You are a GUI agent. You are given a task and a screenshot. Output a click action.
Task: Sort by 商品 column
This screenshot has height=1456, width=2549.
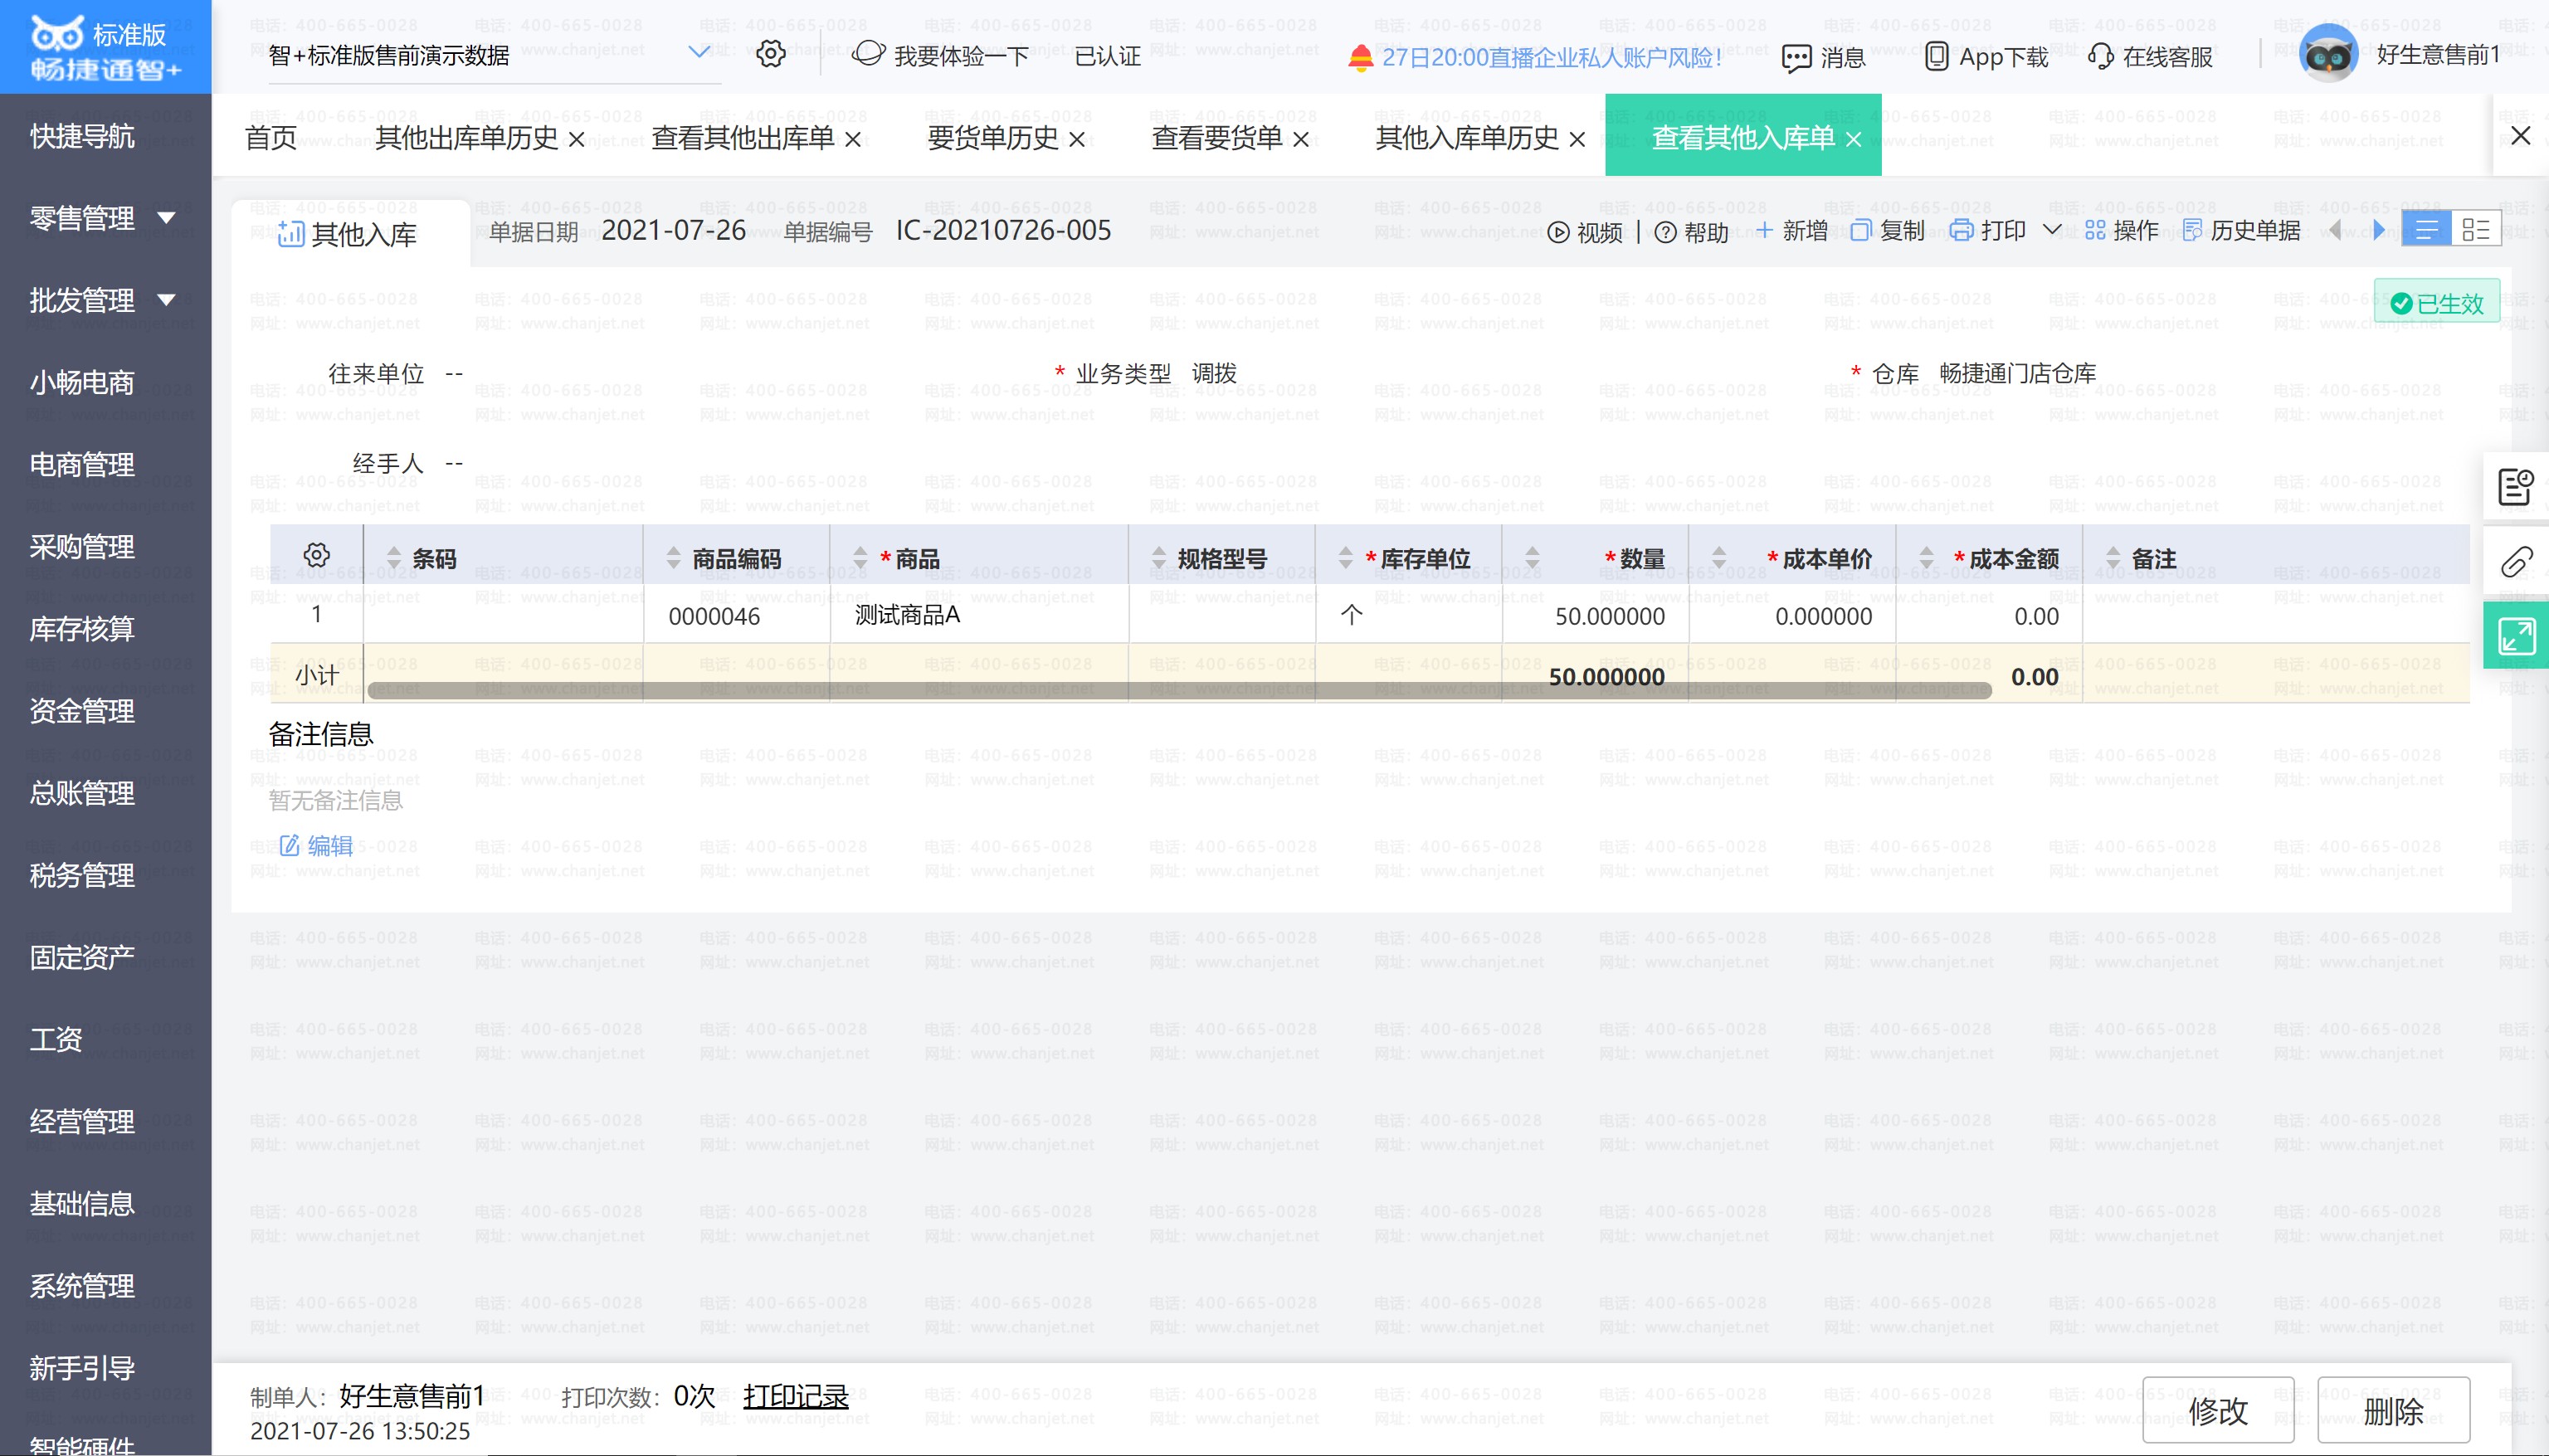click(x=860, y=558)
